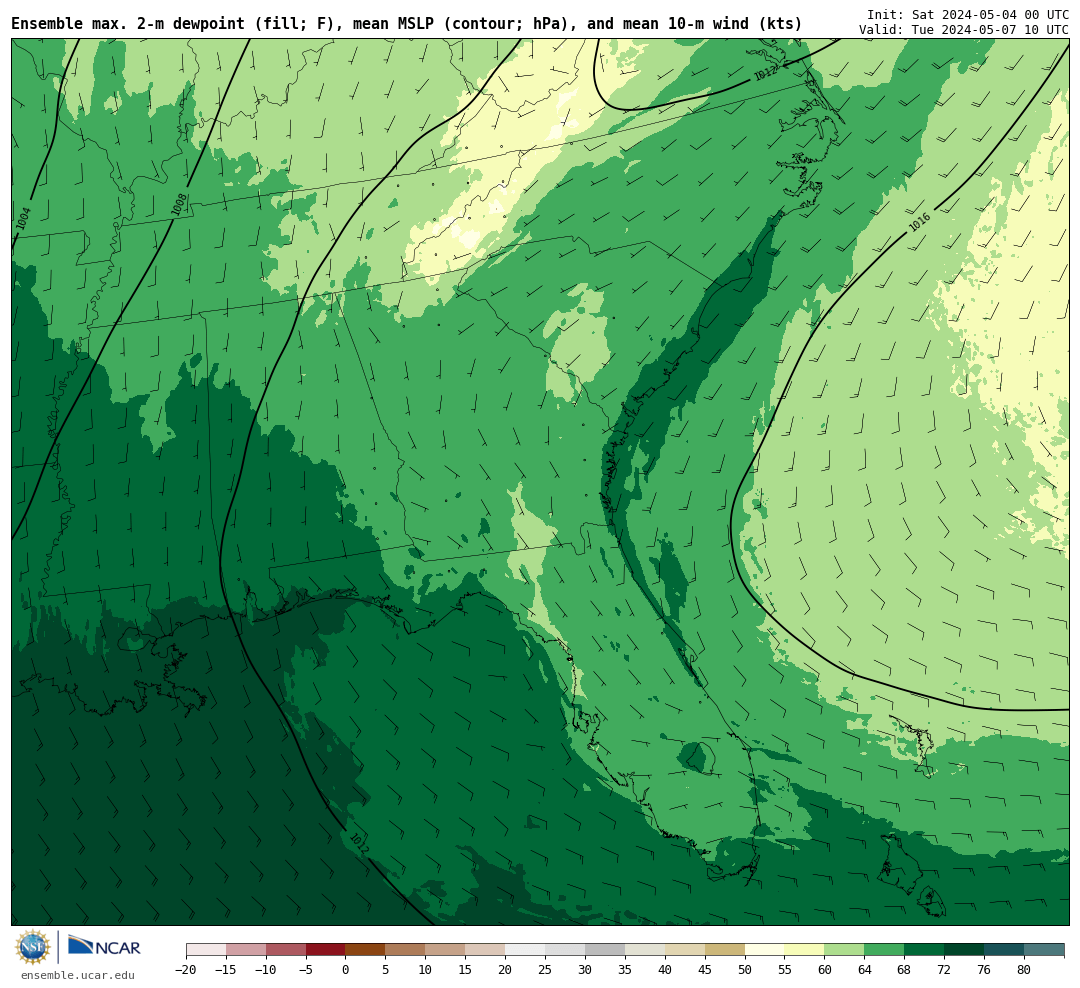Pick the colorbar swatch between 45 and 50
Viewport: 1080px width, 988px height.
(x=725, y=950)
